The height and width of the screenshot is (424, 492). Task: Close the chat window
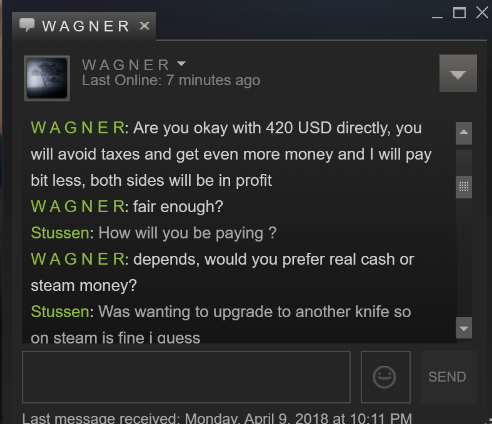pyautogui.click(x=482, y=13)
